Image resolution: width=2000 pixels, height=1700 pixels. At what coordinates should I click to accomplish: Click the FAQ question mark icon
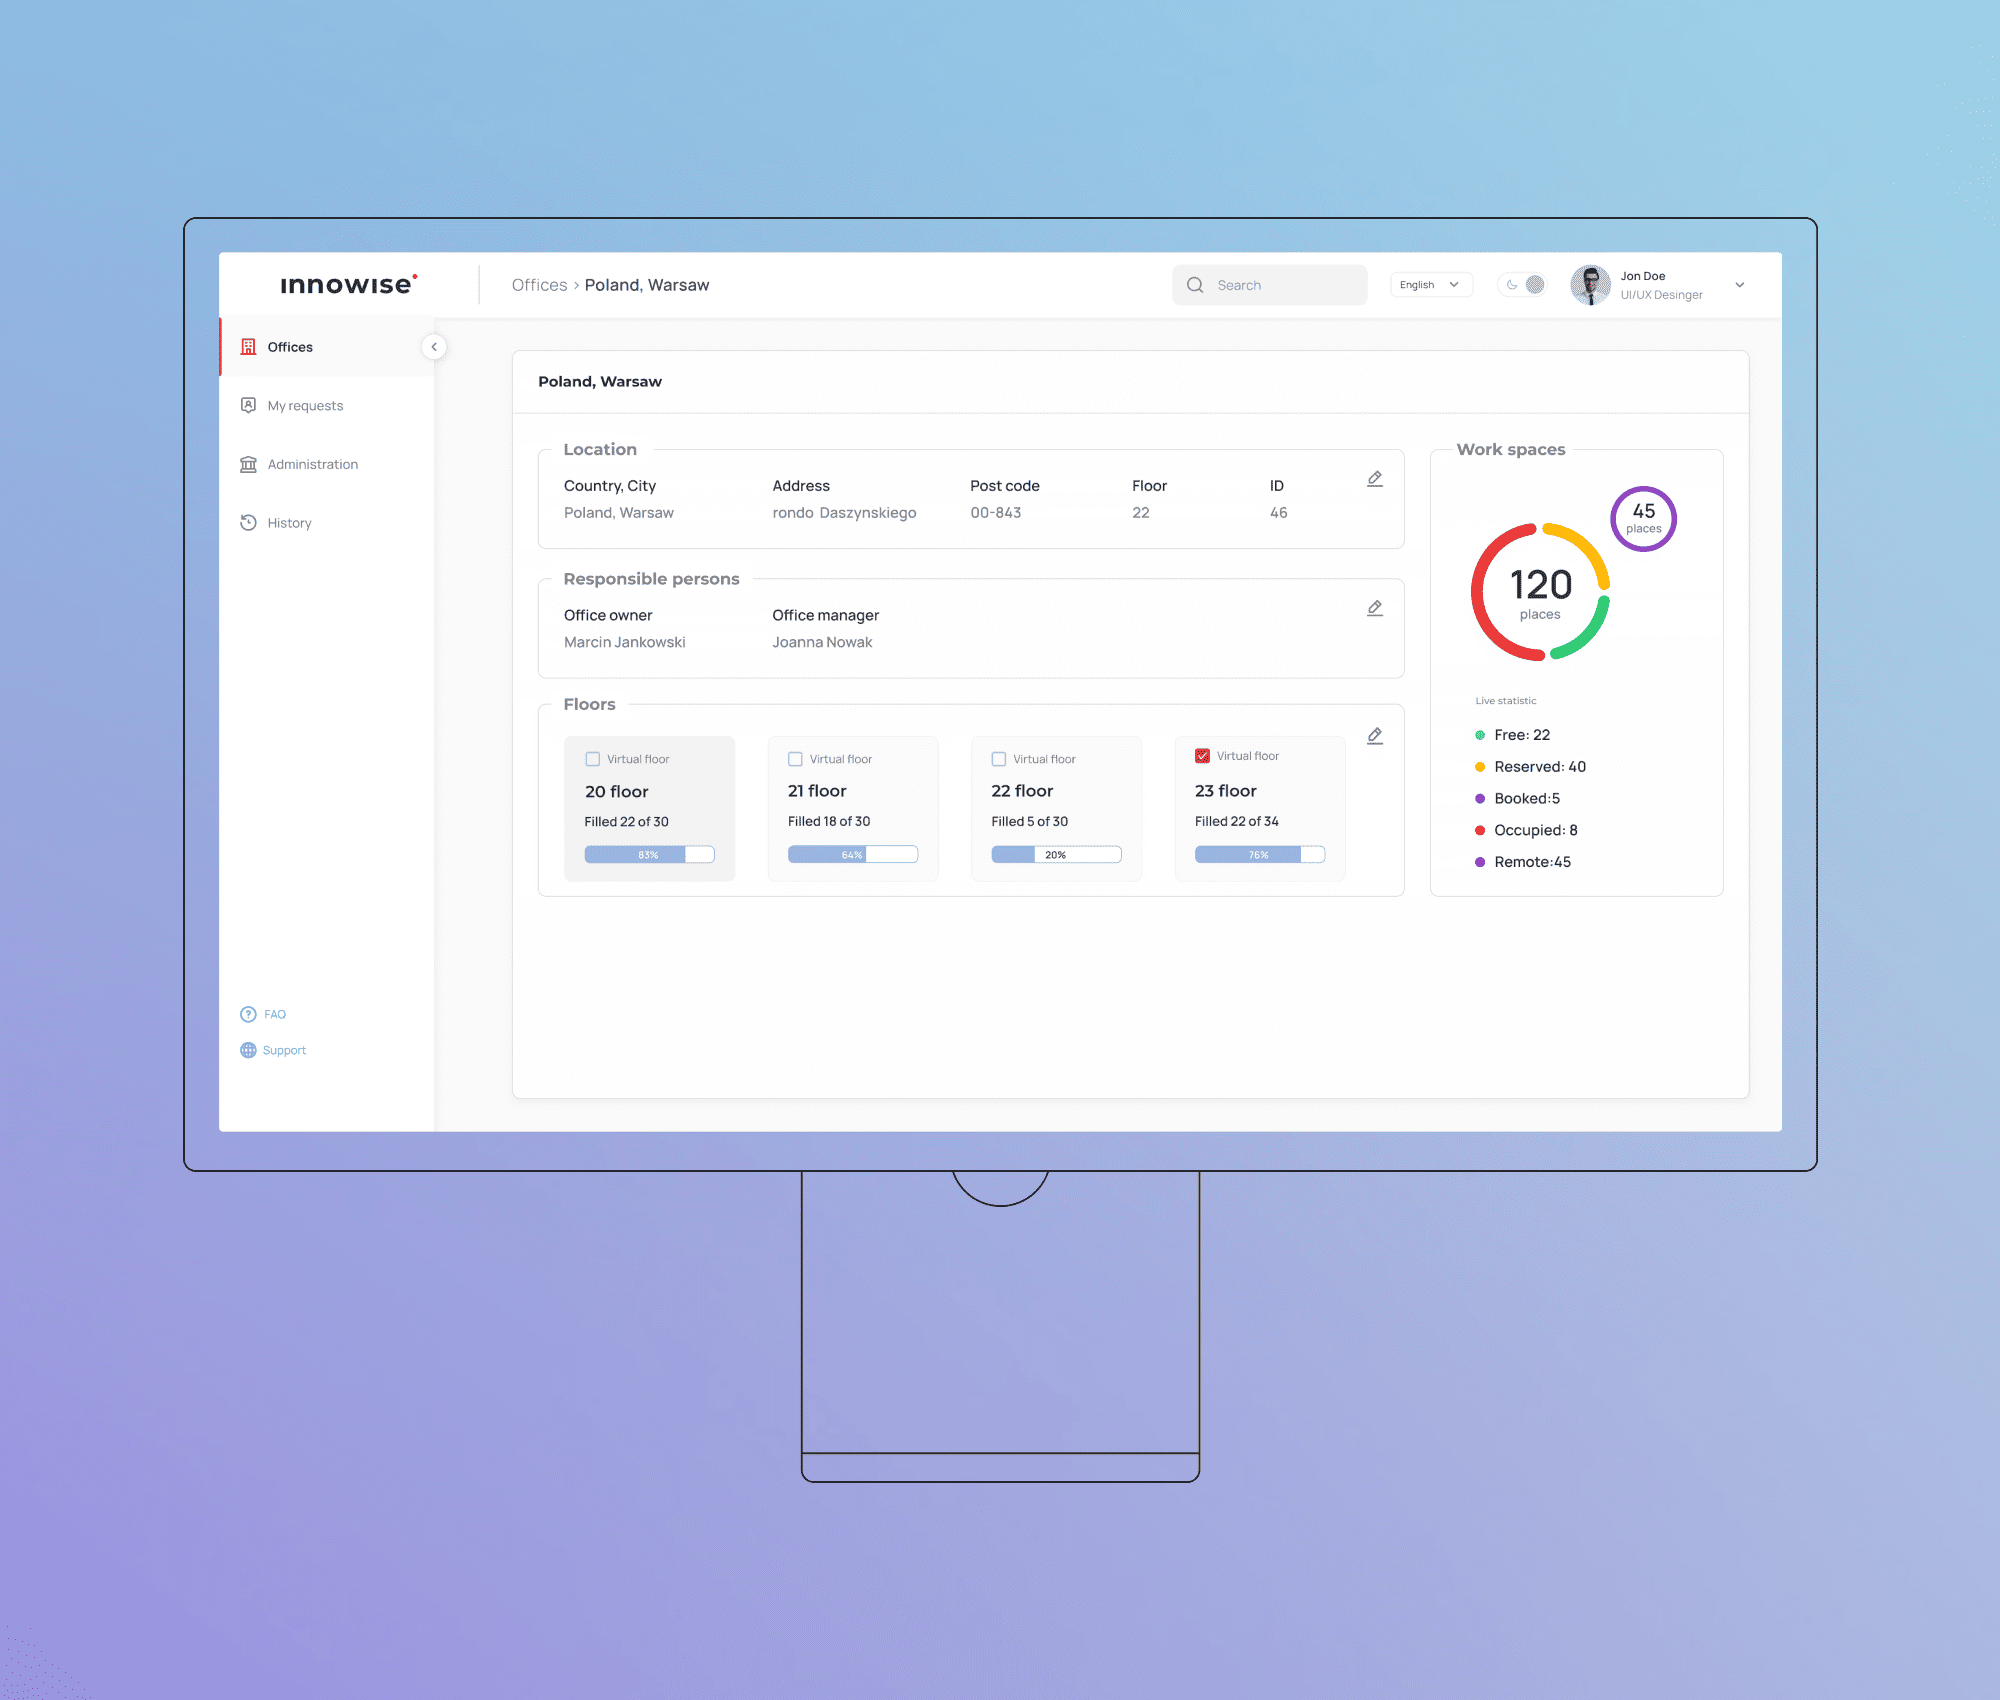pyautogui.click(x=248, y=1014)
